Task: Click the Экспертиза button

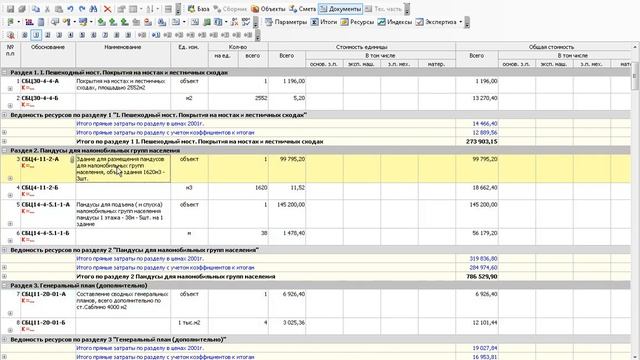Action: (x=436, y=22)
